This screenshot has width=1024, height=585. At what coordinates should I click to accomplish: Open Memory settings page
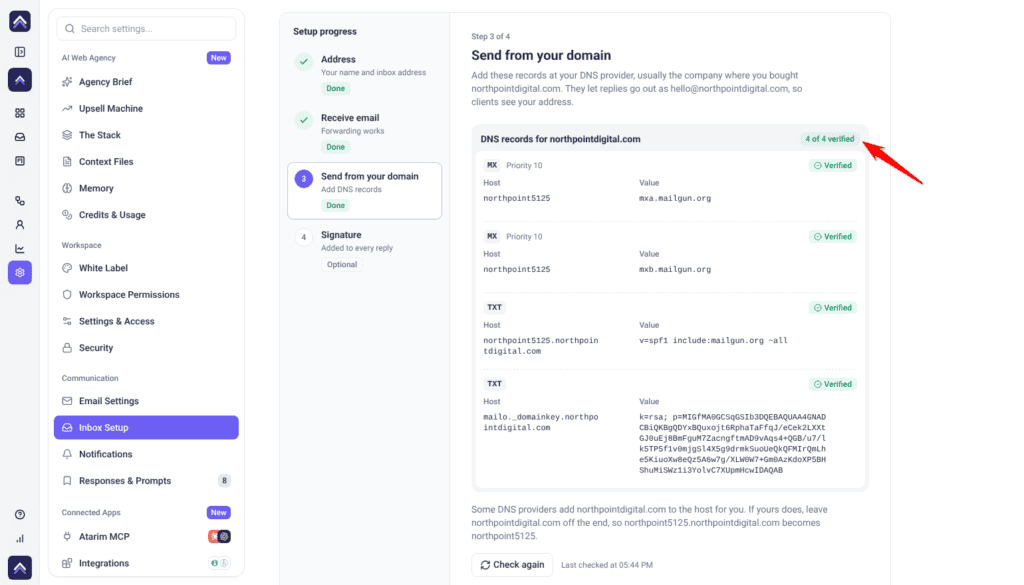[x=146, y=188]
